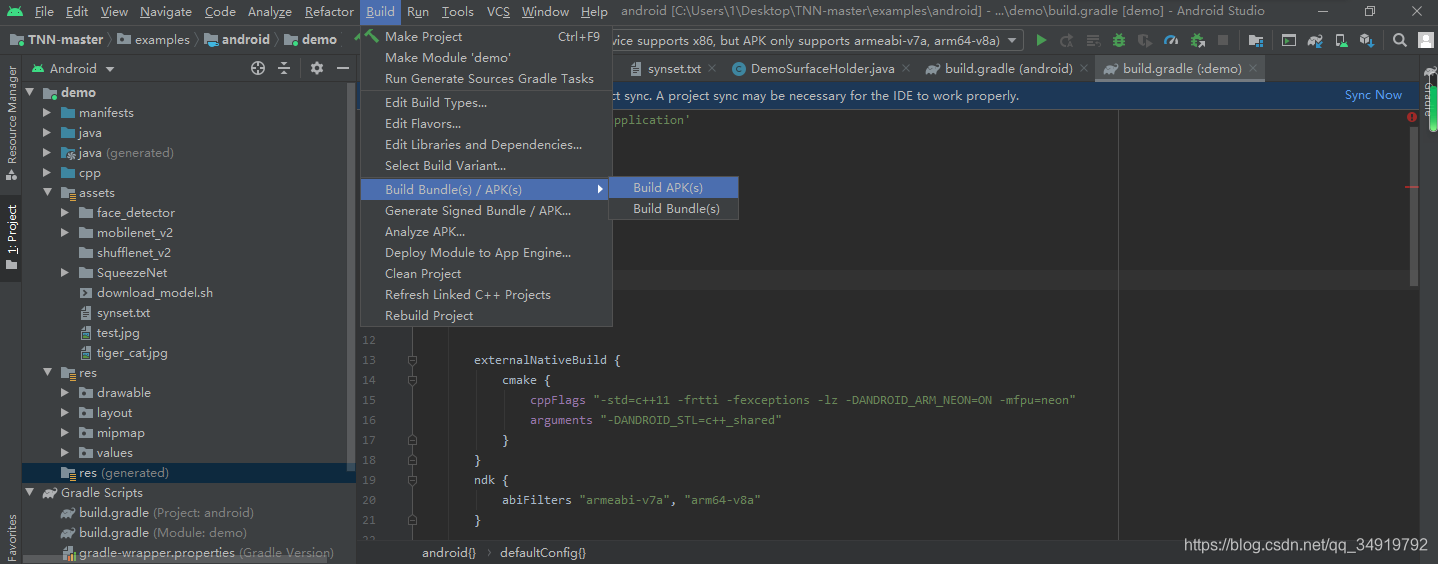Click Attach Debugger to Android Process icon
1438x564 pixels.
(1197, 40)
